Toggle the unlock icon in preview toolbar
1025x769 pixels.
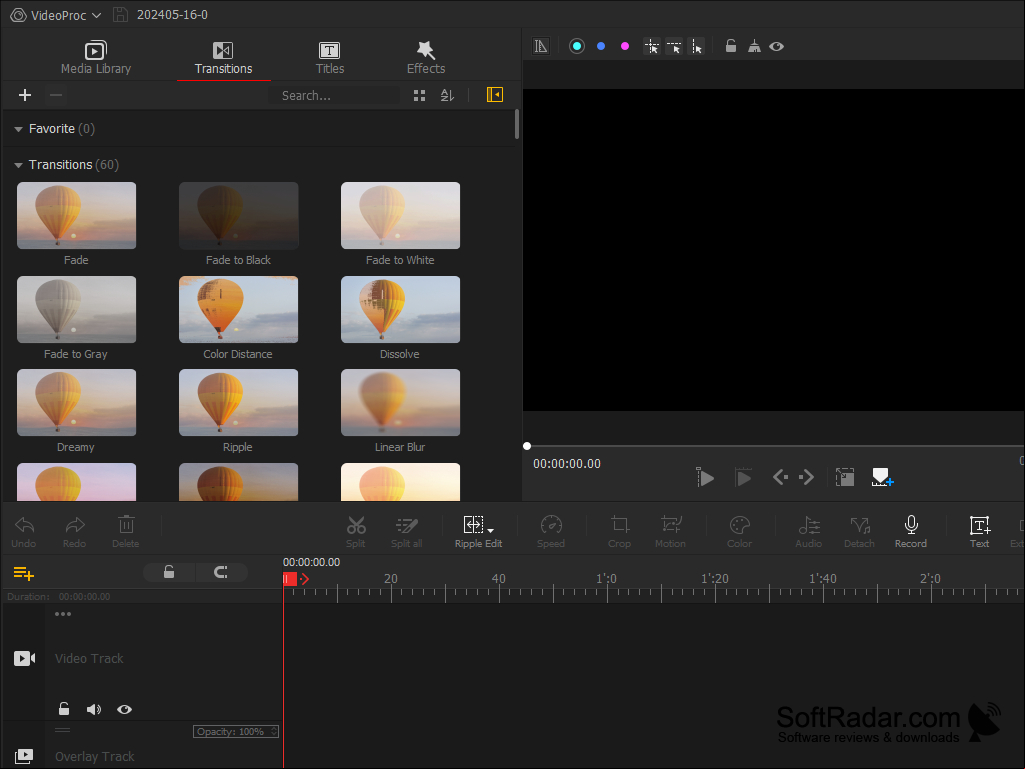(731, 46)
